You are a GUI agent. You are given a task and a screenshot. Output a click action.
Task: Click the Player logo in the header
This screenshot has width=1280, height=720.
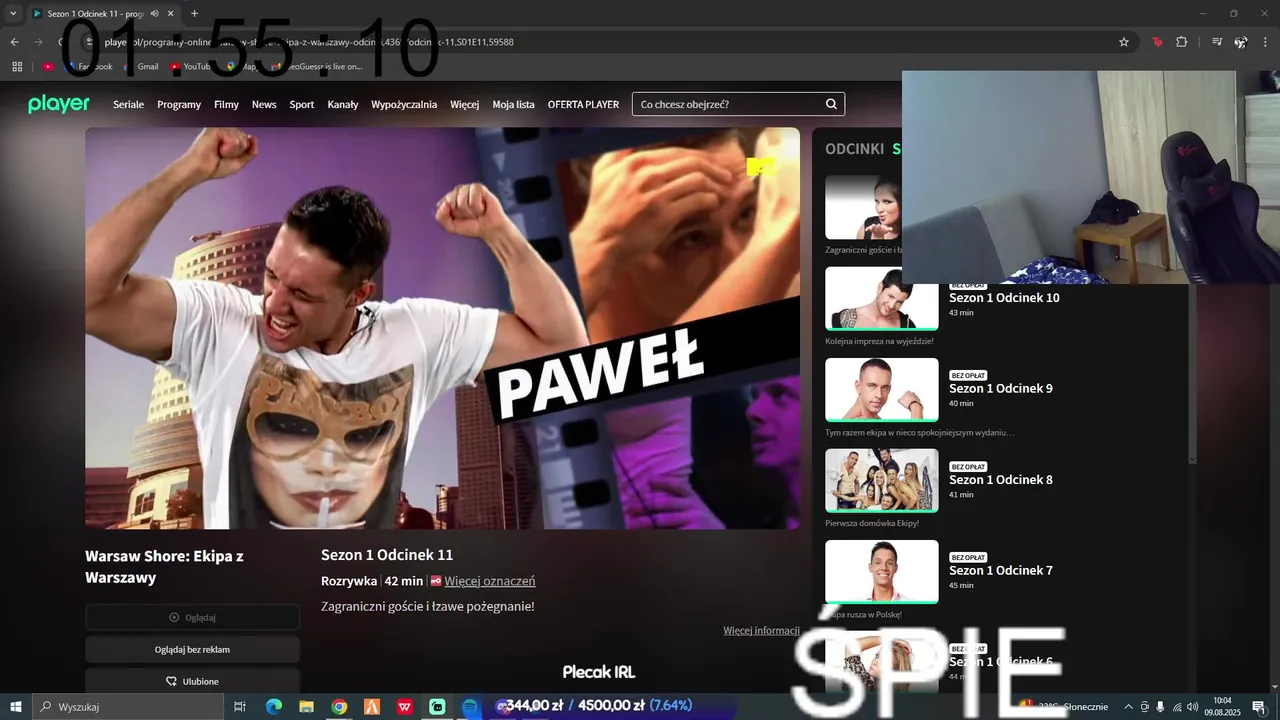tap(59, 104)
